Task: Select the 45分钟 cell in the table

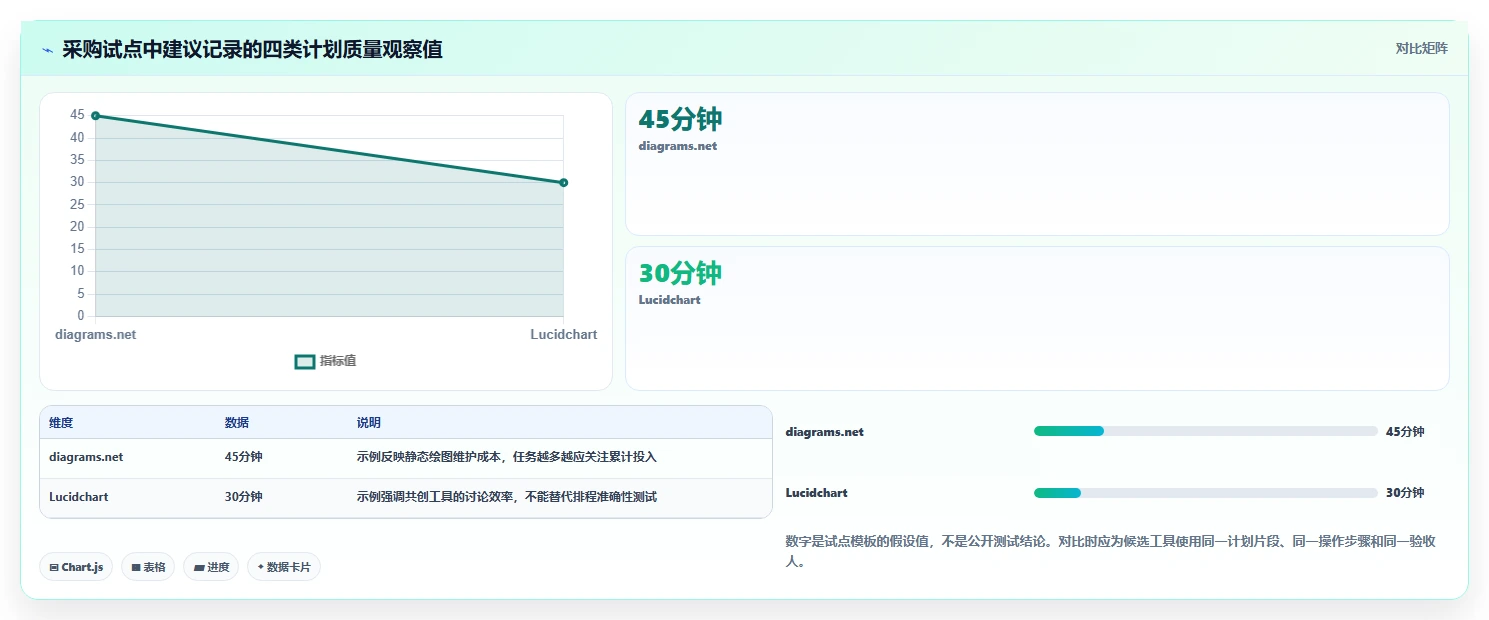Action: [244, 457]
